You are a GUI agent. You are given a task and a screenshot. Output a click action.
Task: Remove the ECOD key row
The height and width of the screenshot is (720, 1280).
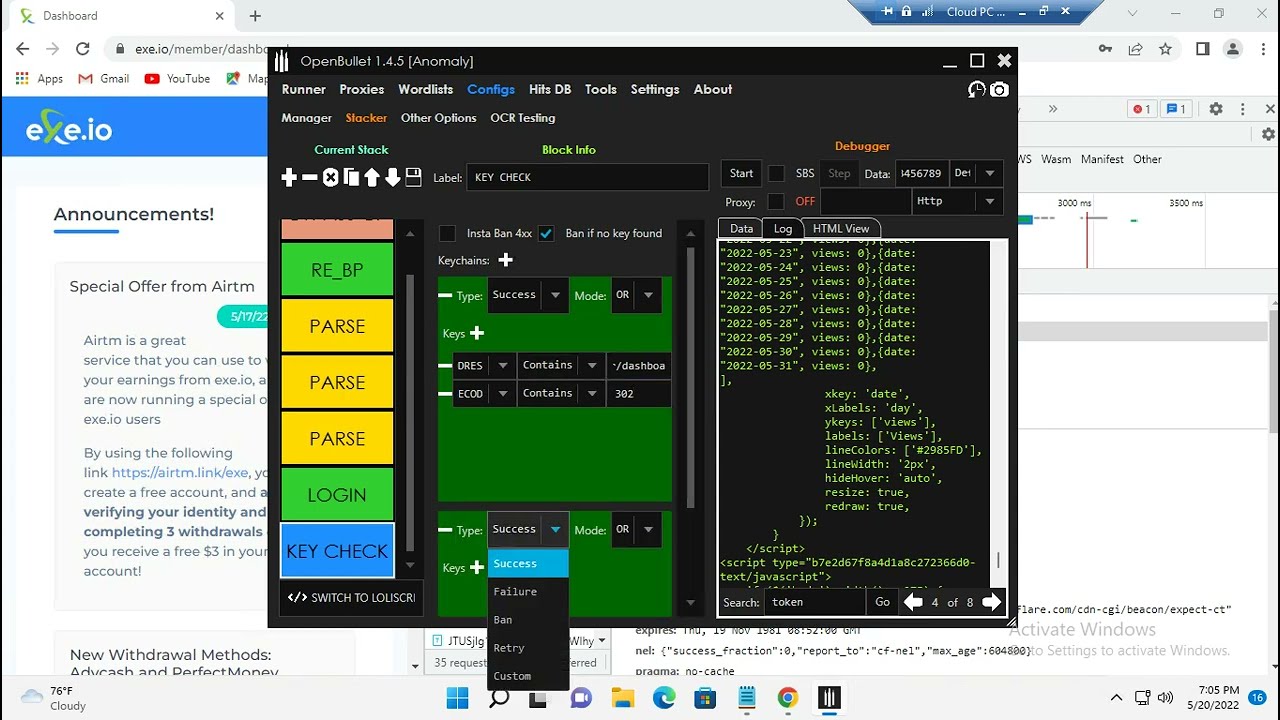[x=445, y=394]
